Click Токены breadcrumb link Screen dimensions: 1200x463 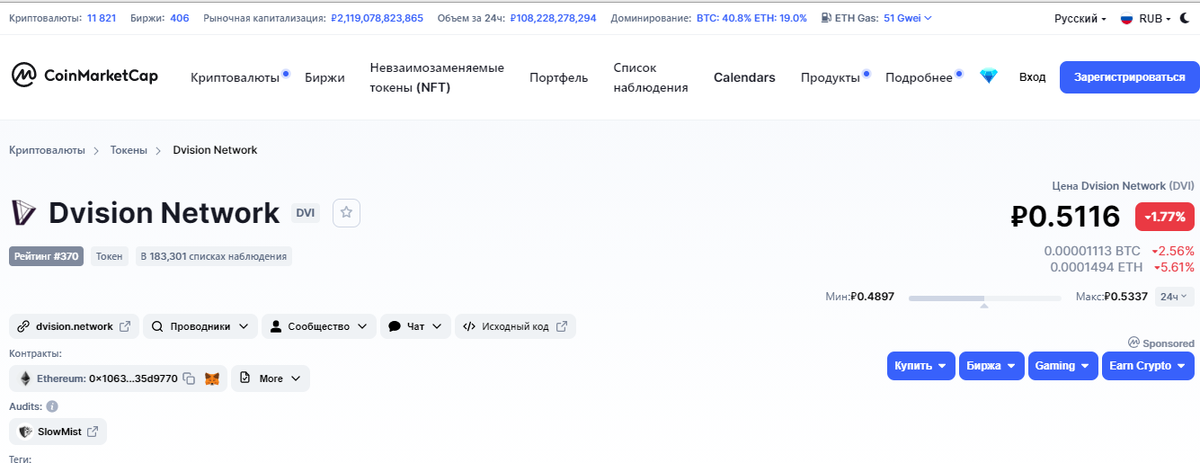coord(129,150)
